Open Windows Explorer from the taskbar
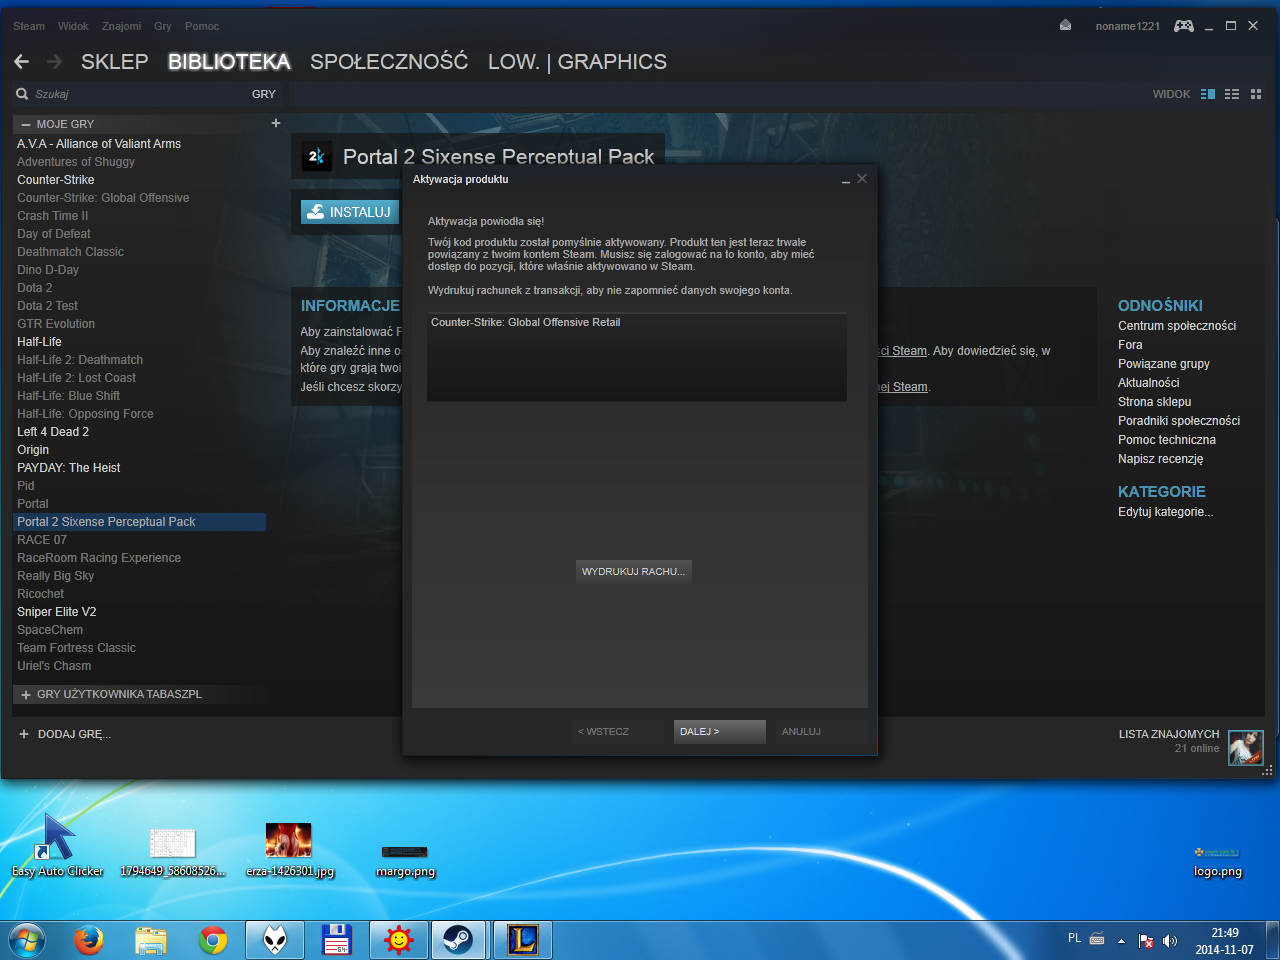Viewport: 1280px width, 960px height. pyautogui.click(x=151, y=940)
